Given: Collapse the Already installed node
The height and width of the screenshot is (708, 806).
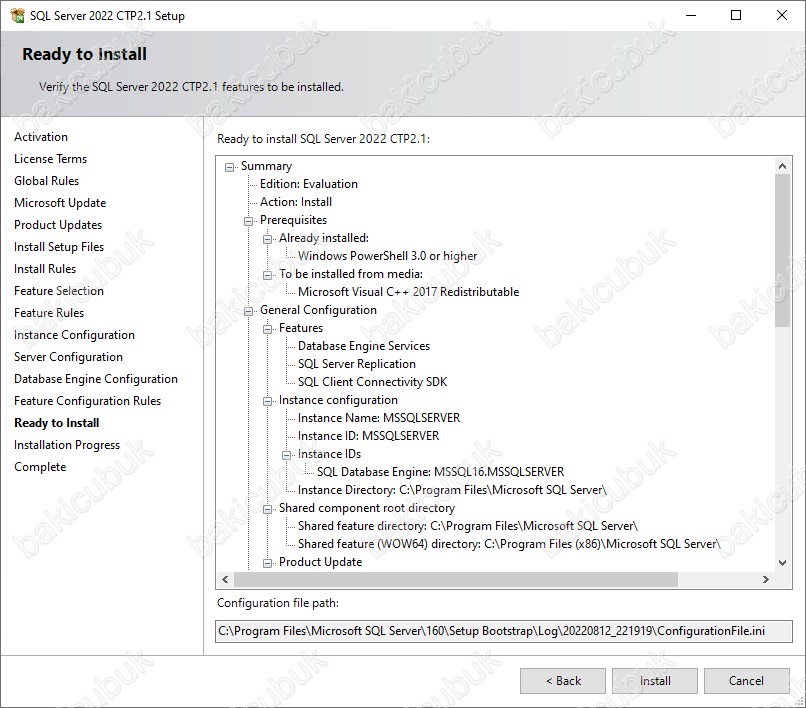Looking at the screenshot, I should 267,239.
